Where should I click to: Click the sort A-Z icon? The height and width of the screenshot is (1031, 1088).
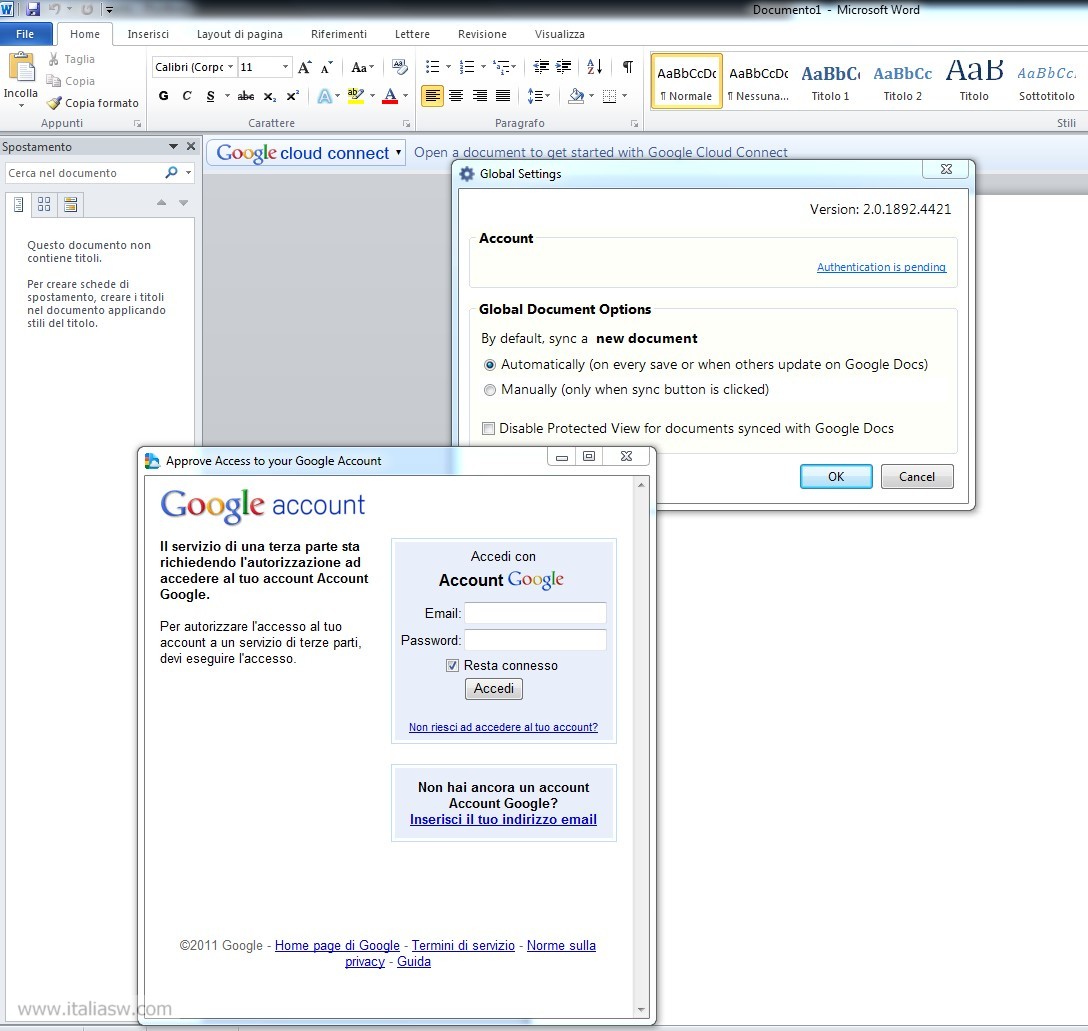(595, 67)
